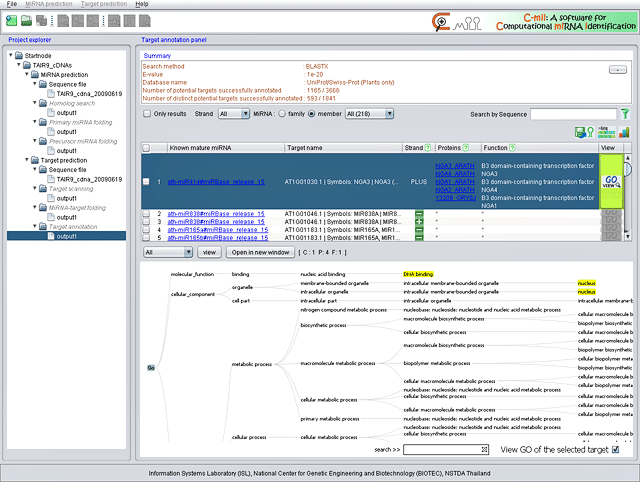Click the minus strand icon in row 4
This screenshot has width=640, height=482.
(x=419, y=230)
